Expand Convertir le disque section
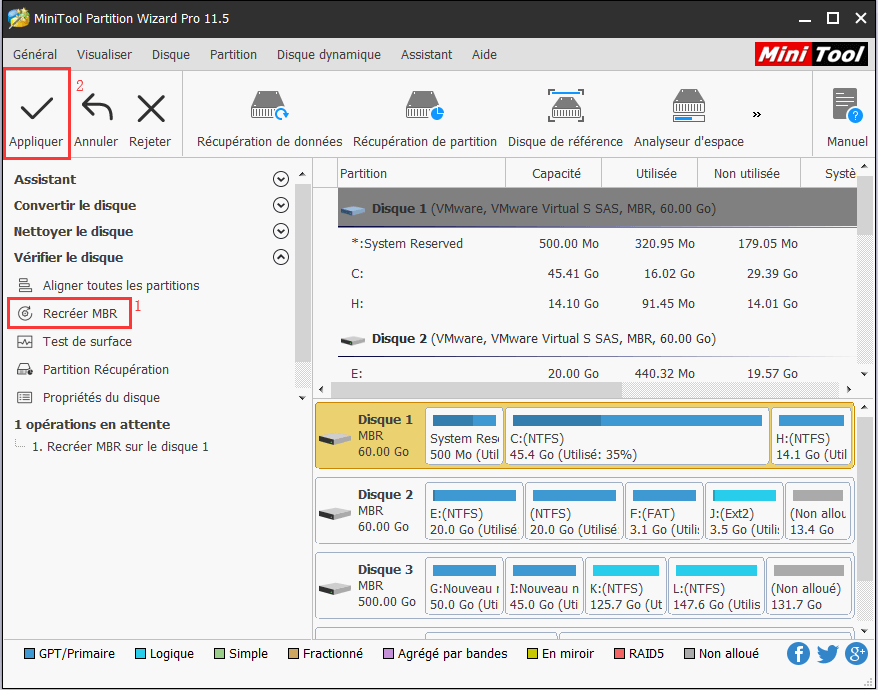The width and height of the screenshot is (878, 690). (x=281, y=205)
